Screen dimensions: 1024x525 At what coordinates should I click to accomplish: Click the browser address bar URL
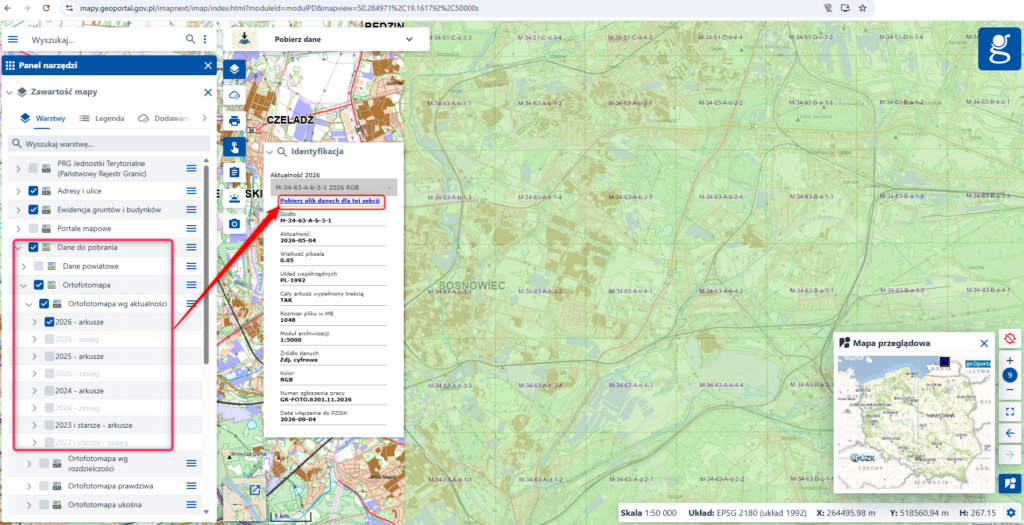[x=279, y=8]
